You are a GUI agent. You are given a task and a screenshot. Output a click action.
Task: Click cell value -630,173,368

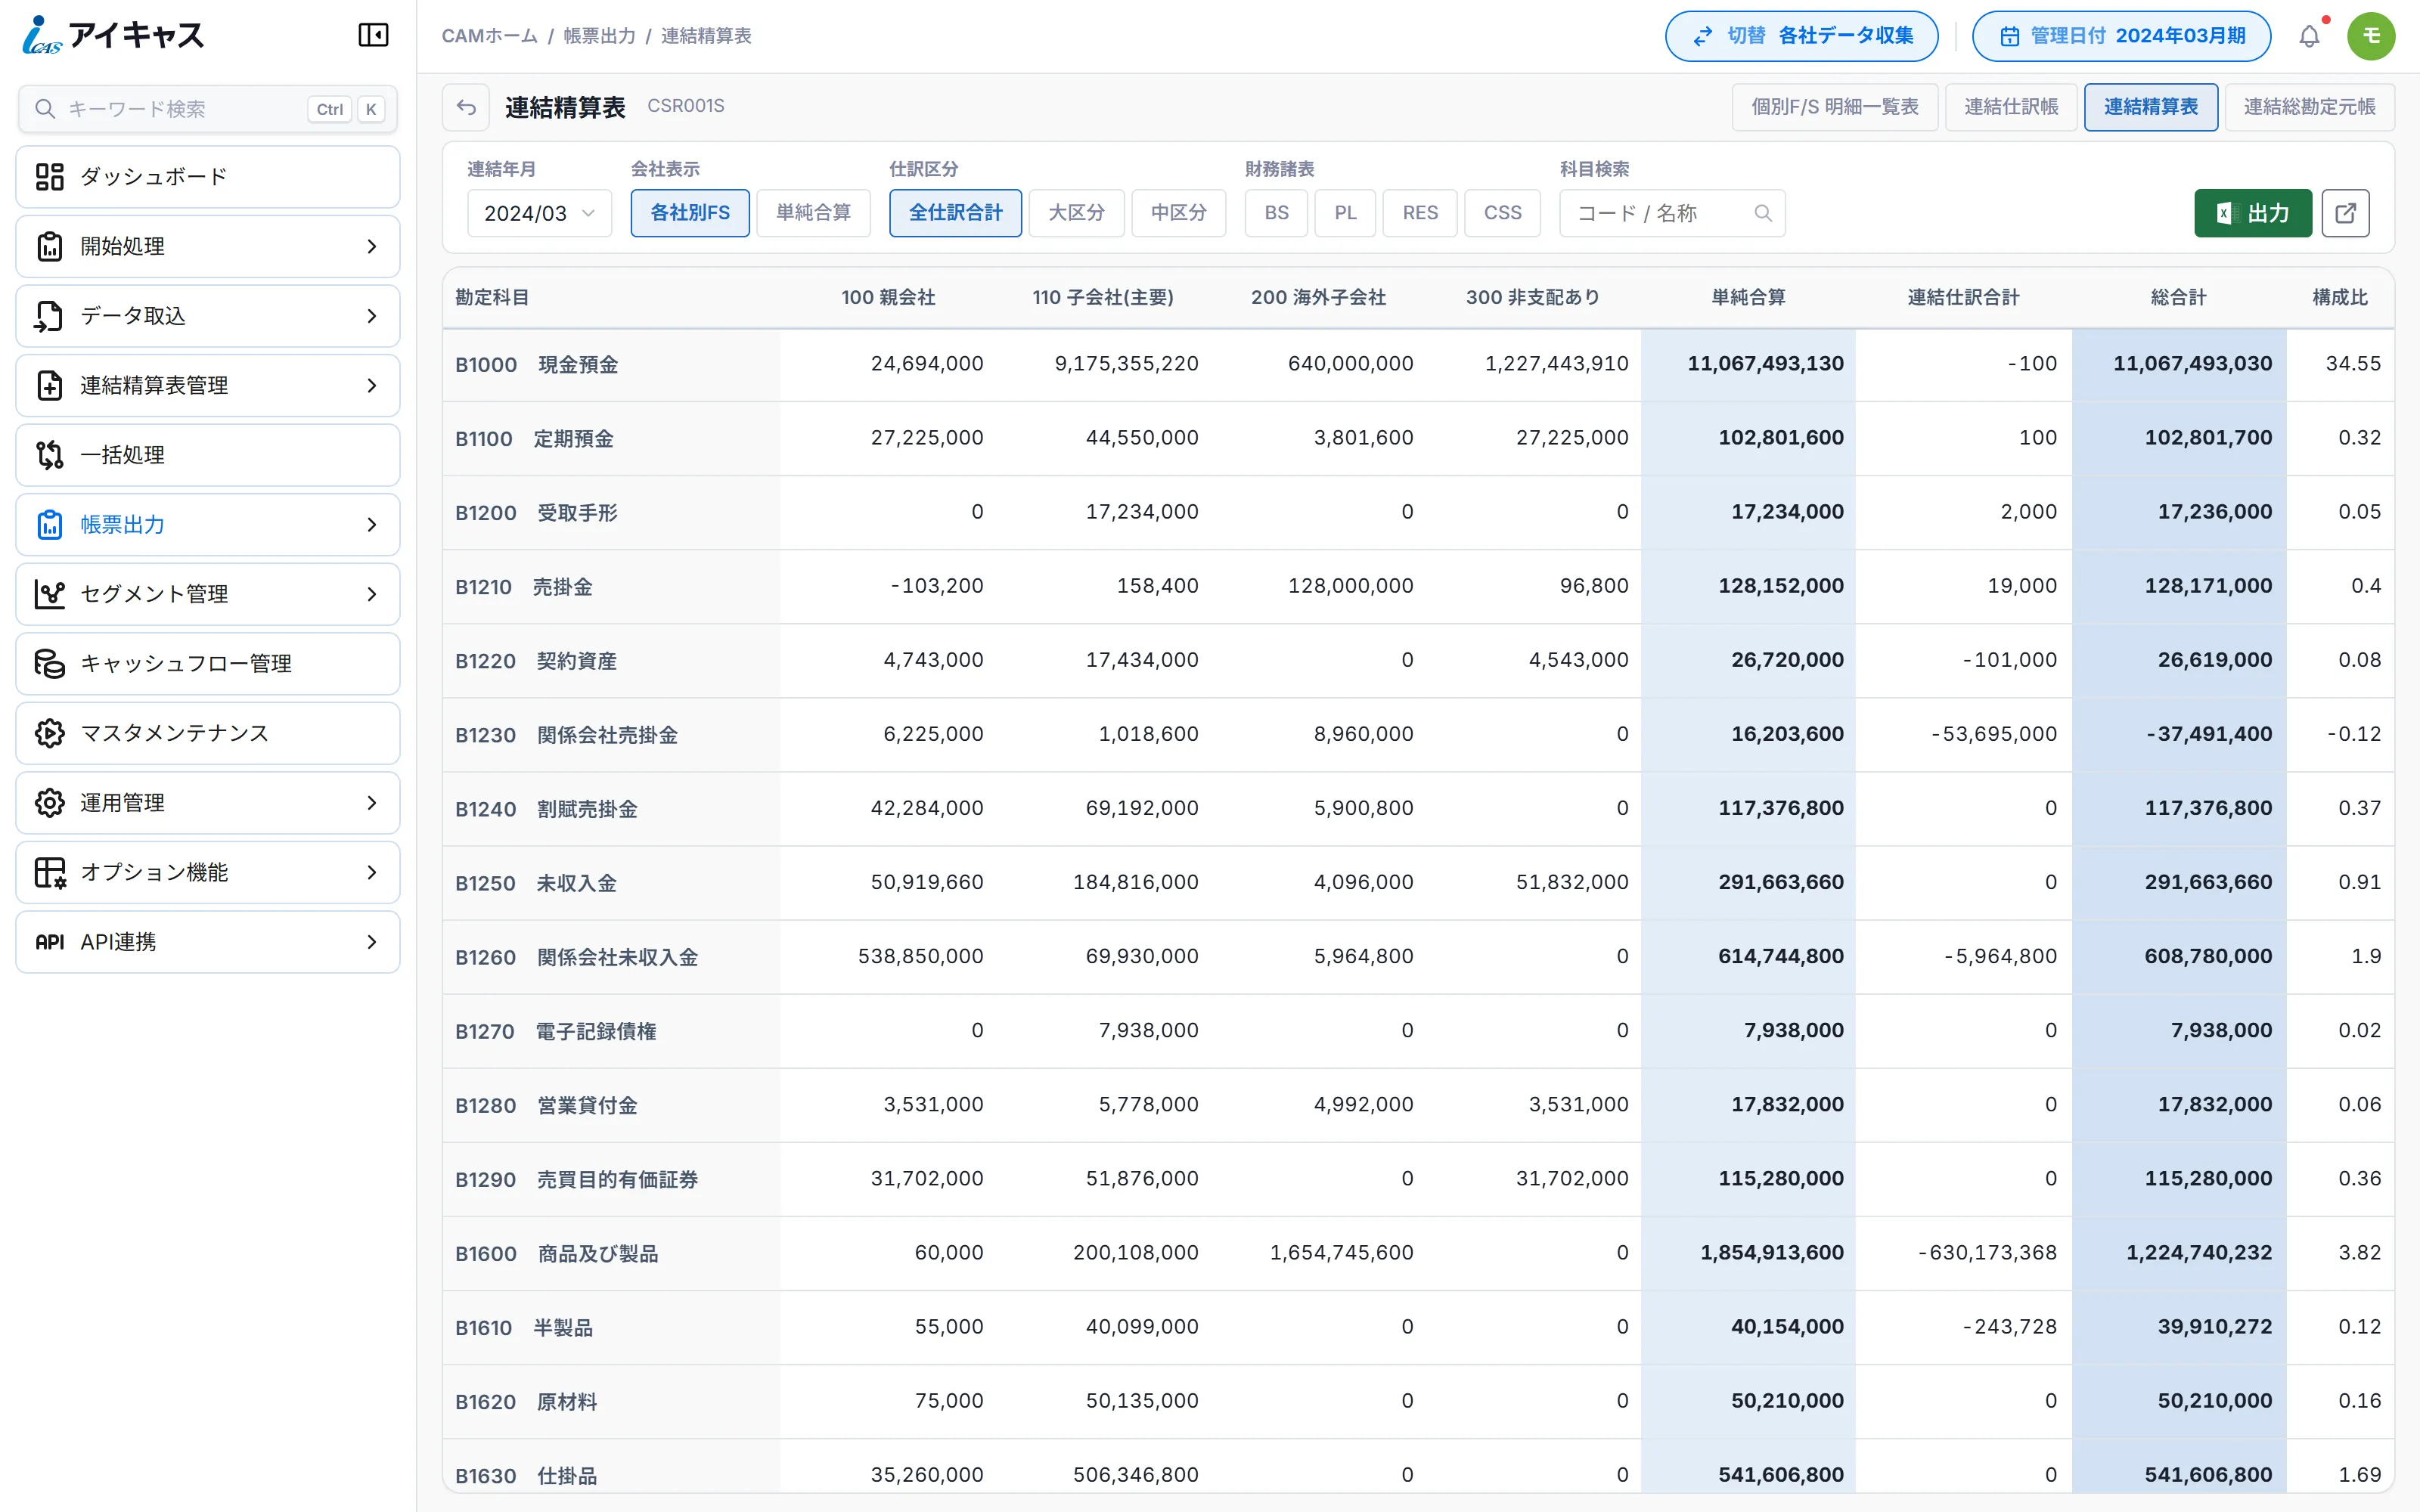coord(1987,1253)
